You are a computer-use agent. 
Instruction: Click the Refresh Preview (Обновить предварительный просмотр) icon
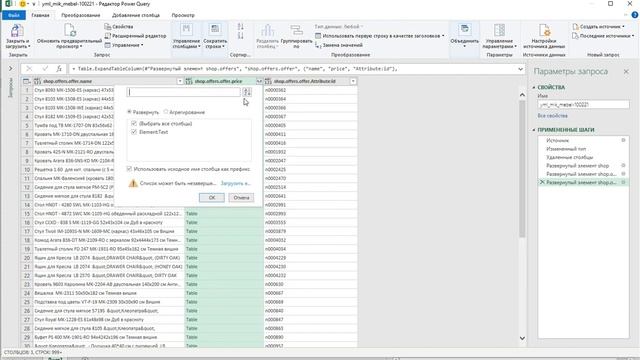[x=70, y=31]
